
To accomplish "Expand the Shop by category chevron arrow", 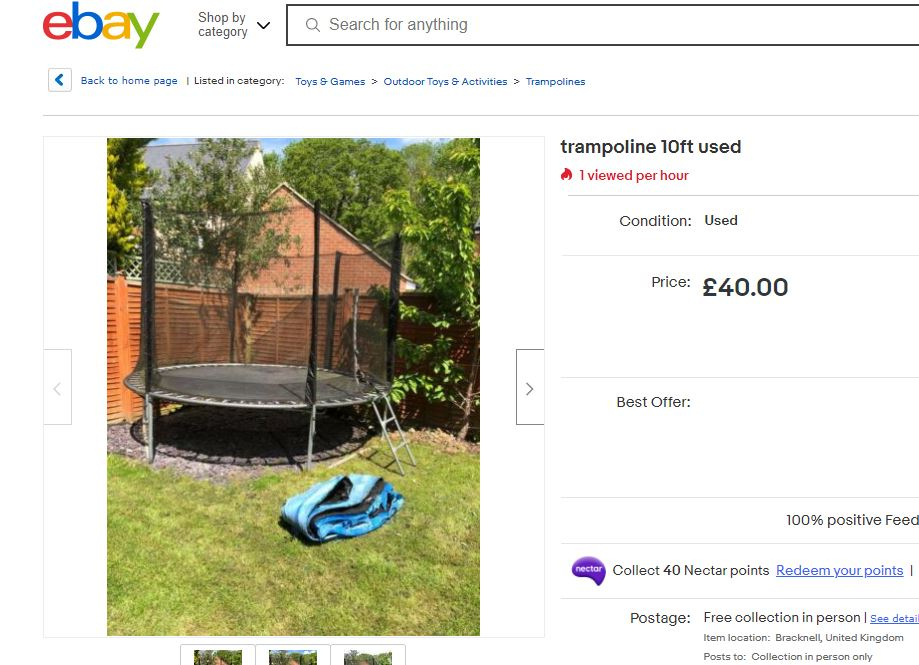I will 264,25.
